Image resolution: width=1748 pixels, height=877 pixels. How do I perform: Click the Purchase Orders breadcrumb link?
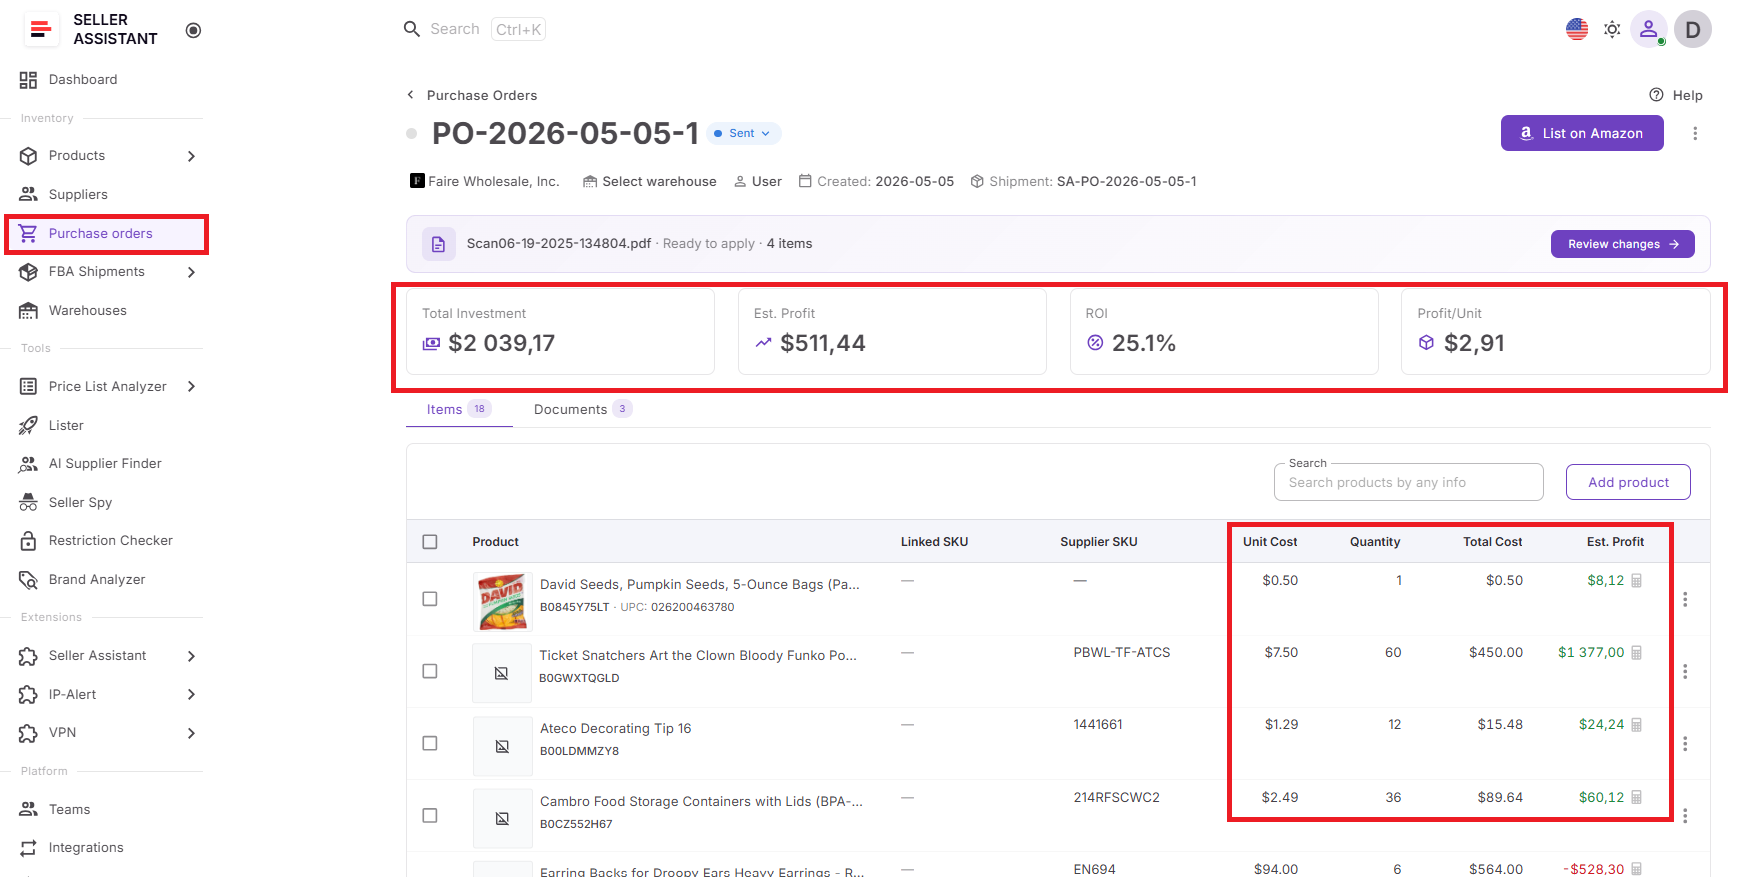482,96
